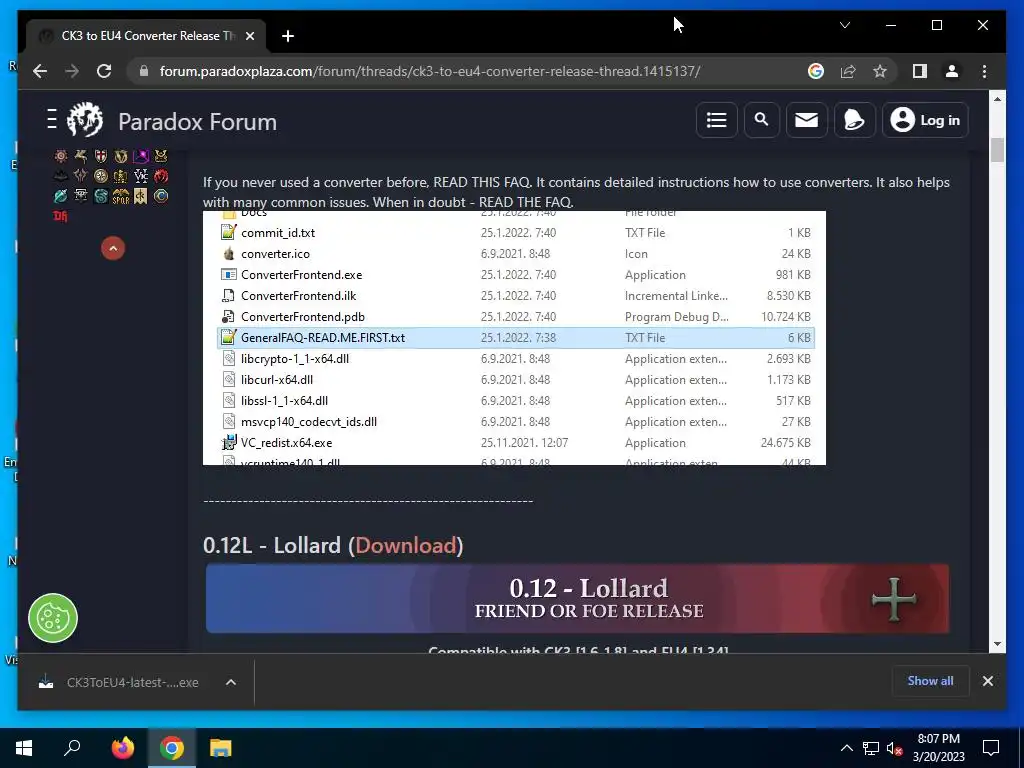Open the purple glowing square game icon
This screenshot has height=768, width=1024.
[141, 156]
